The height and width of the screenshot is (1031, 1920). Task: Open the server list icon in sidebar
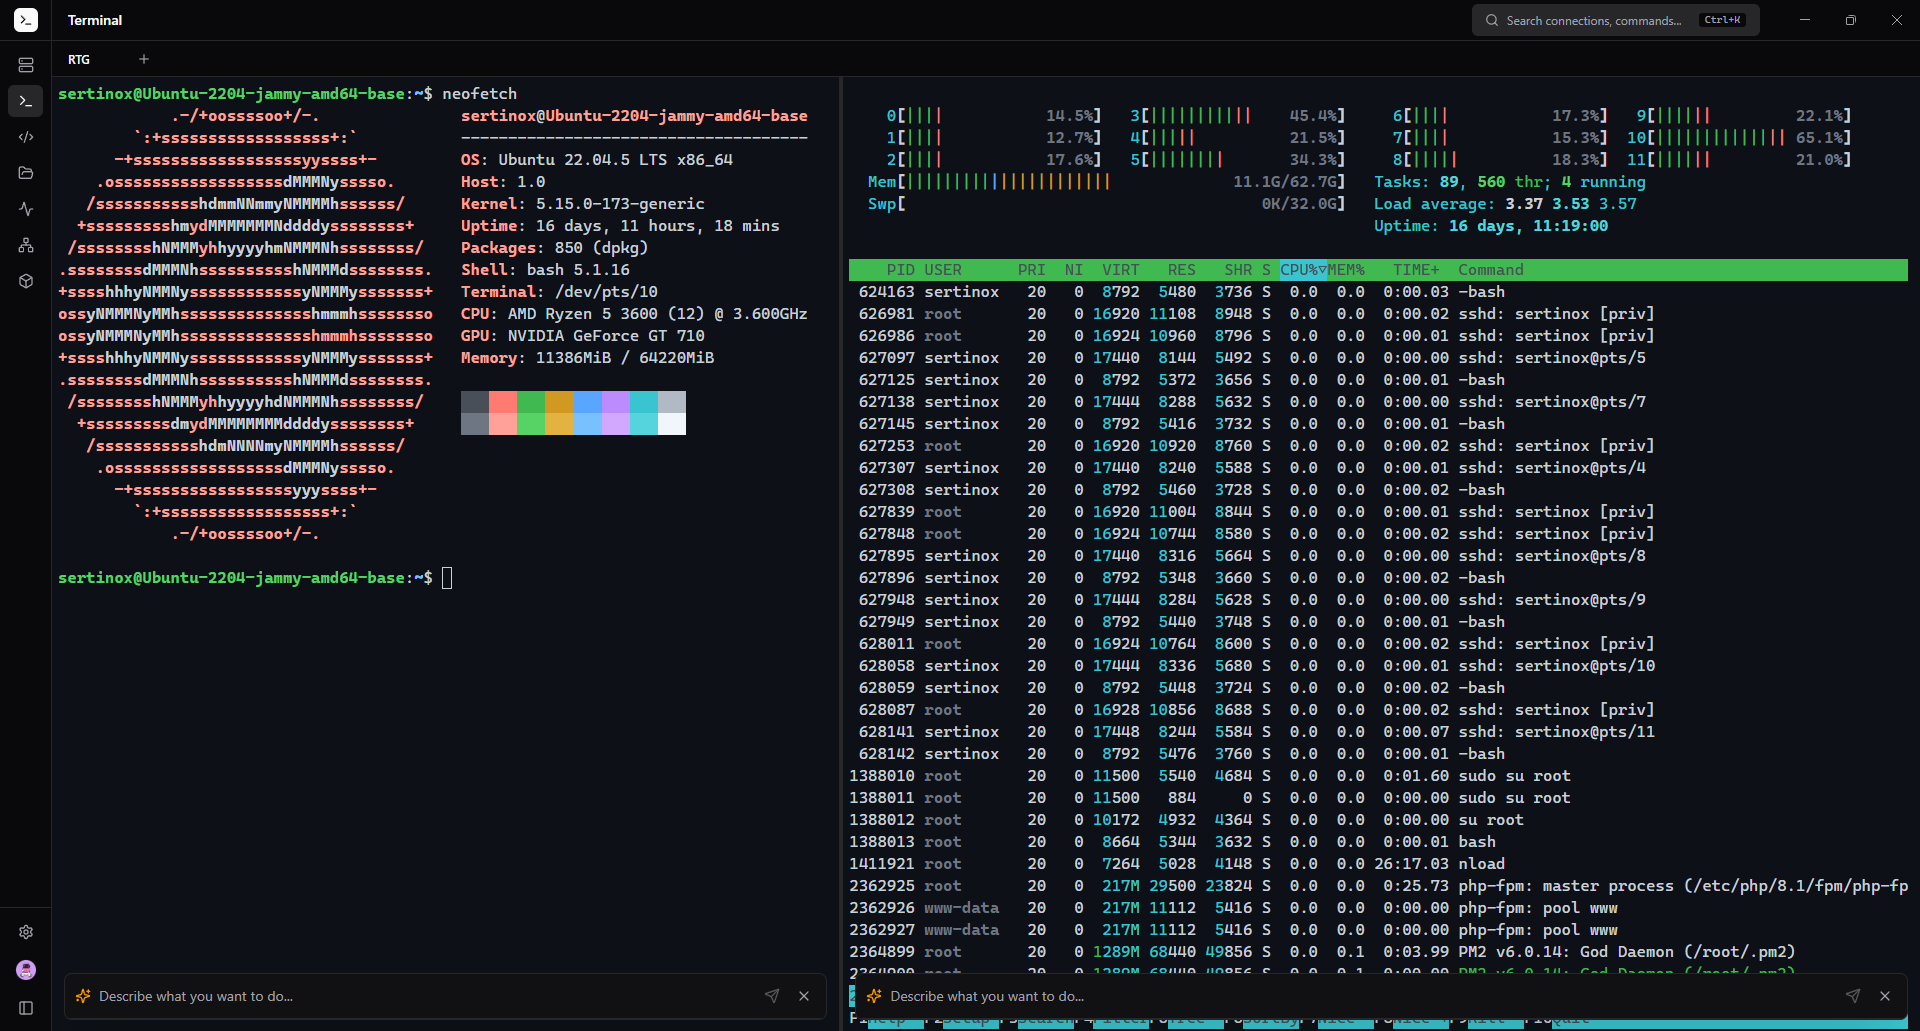[26, 65]
